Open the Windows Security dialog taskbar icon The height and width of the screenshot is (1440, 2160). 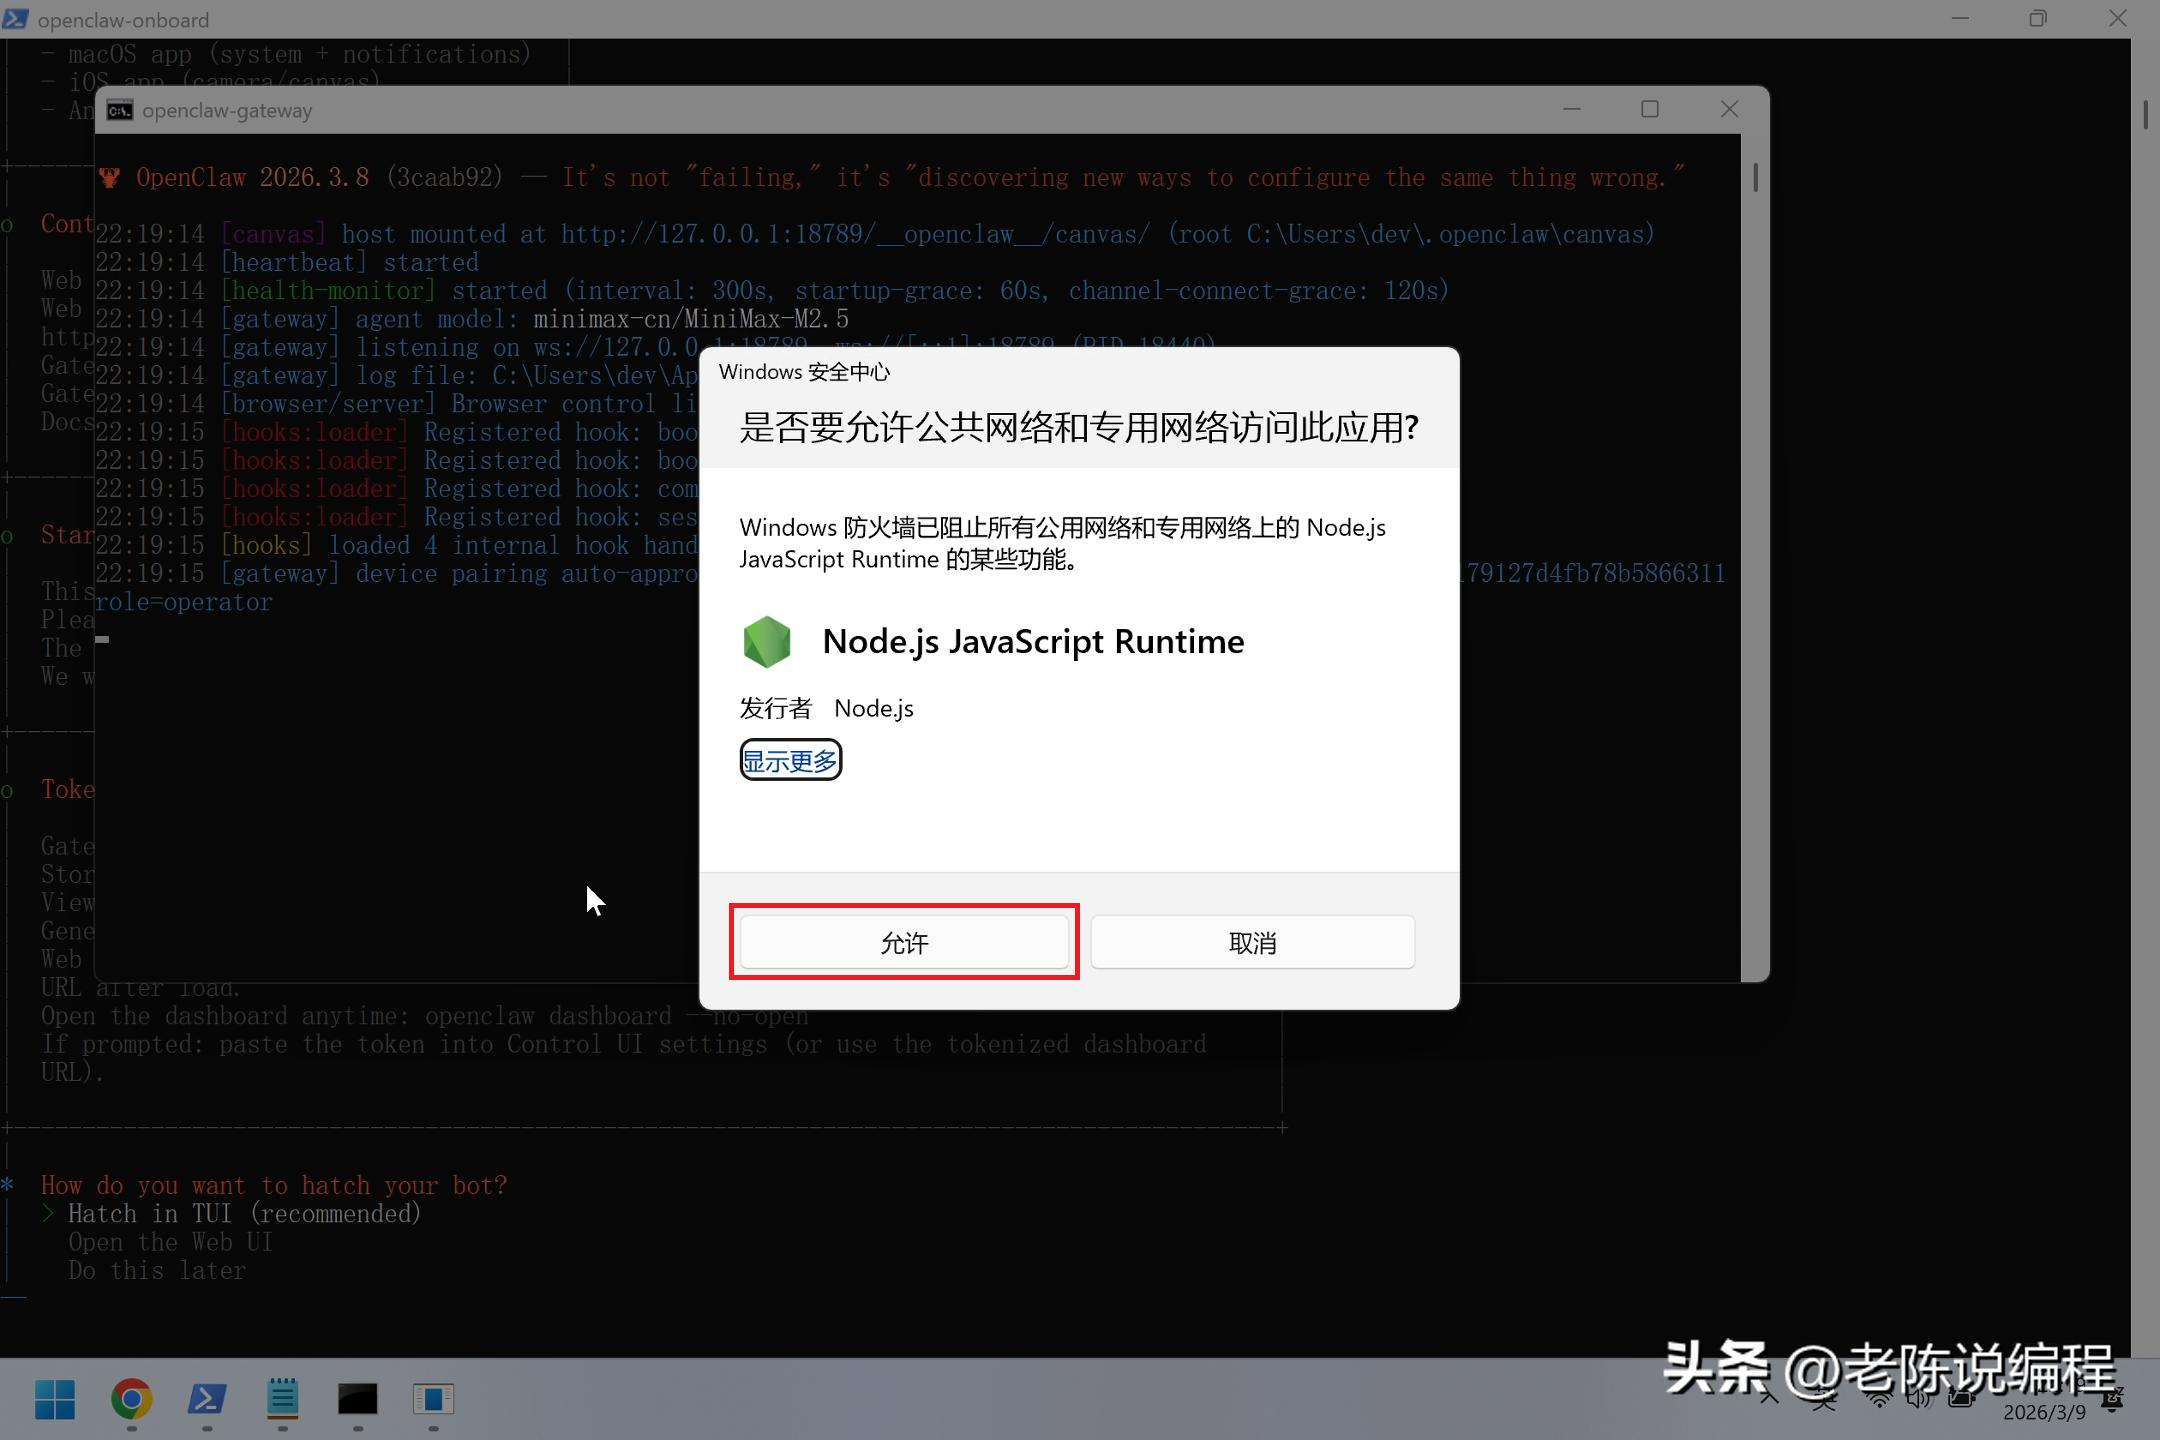click(x=433, y=1398)
